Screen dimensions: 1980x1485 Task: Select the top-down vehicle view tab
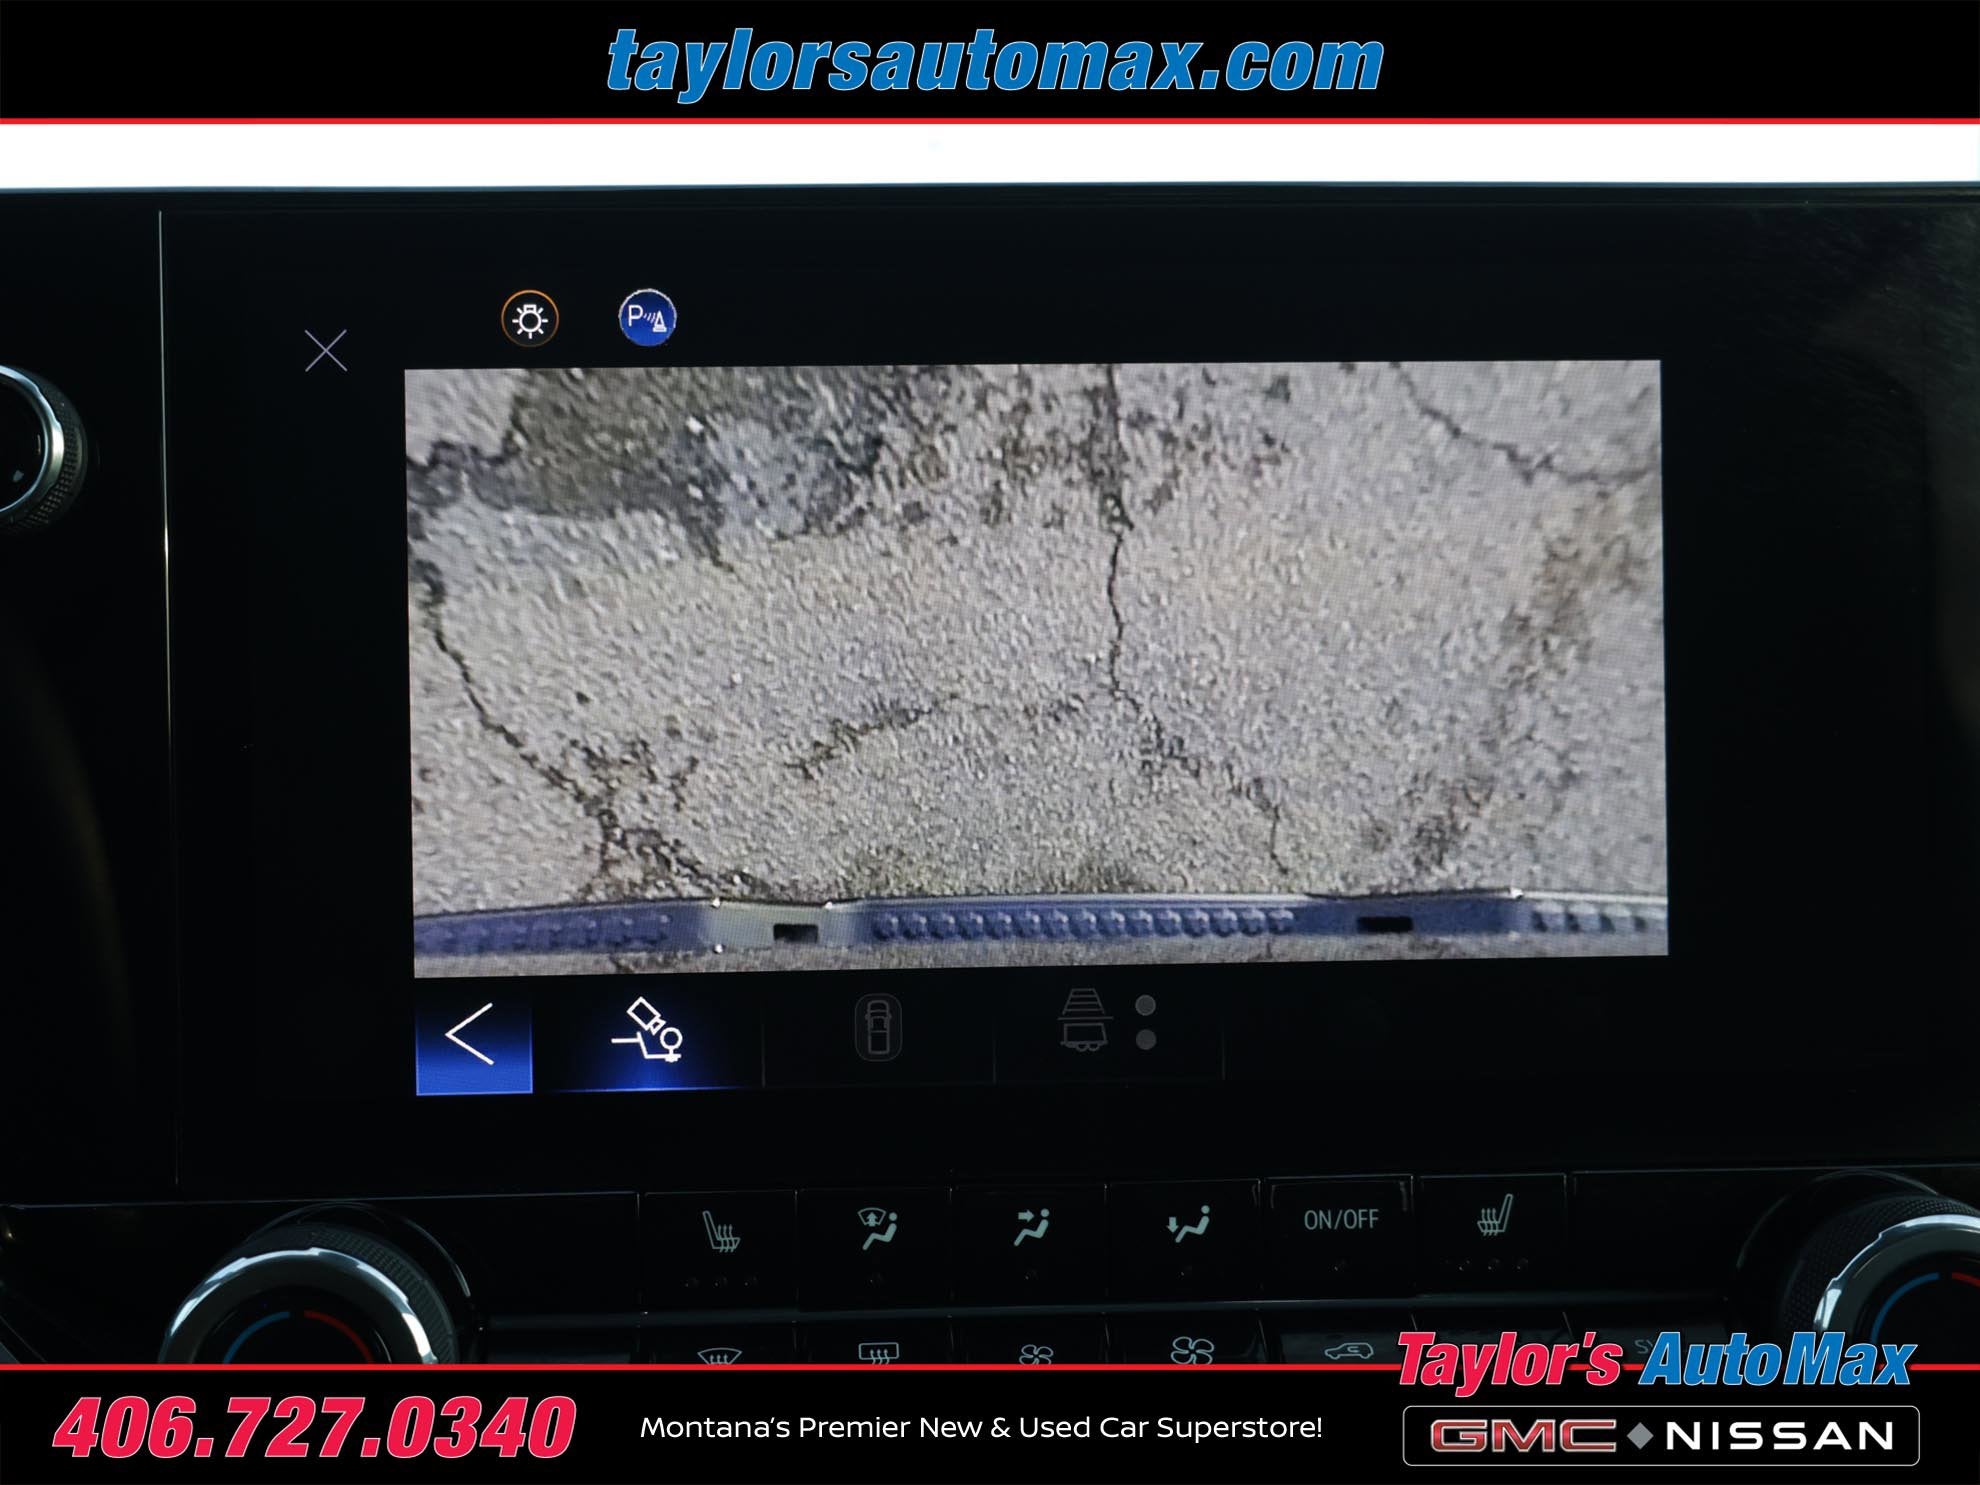tap(878, 1028)
